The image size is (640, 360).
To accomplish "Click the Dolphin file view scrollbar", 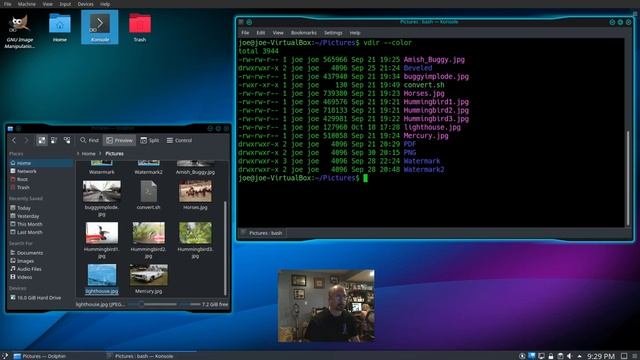I will tap(225, 248).
